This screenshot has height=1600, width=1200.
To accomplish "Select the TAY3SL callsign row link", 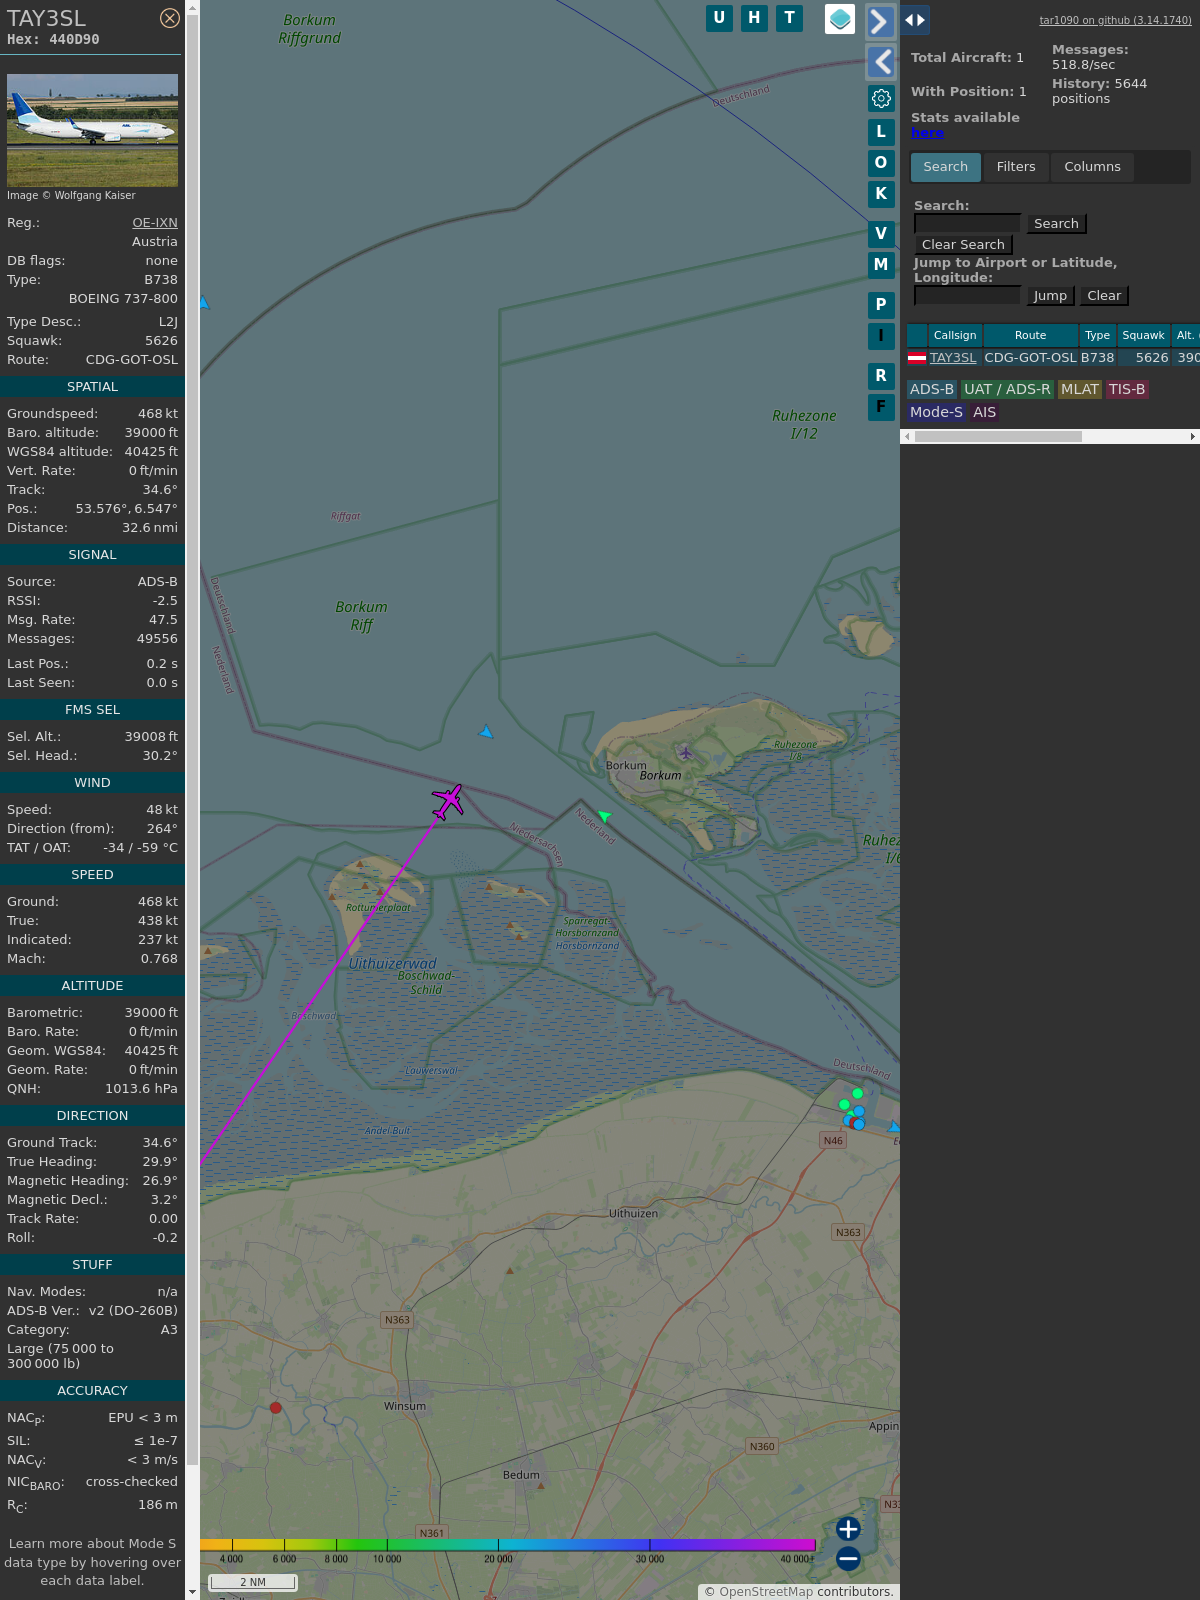I will point(953,358).
